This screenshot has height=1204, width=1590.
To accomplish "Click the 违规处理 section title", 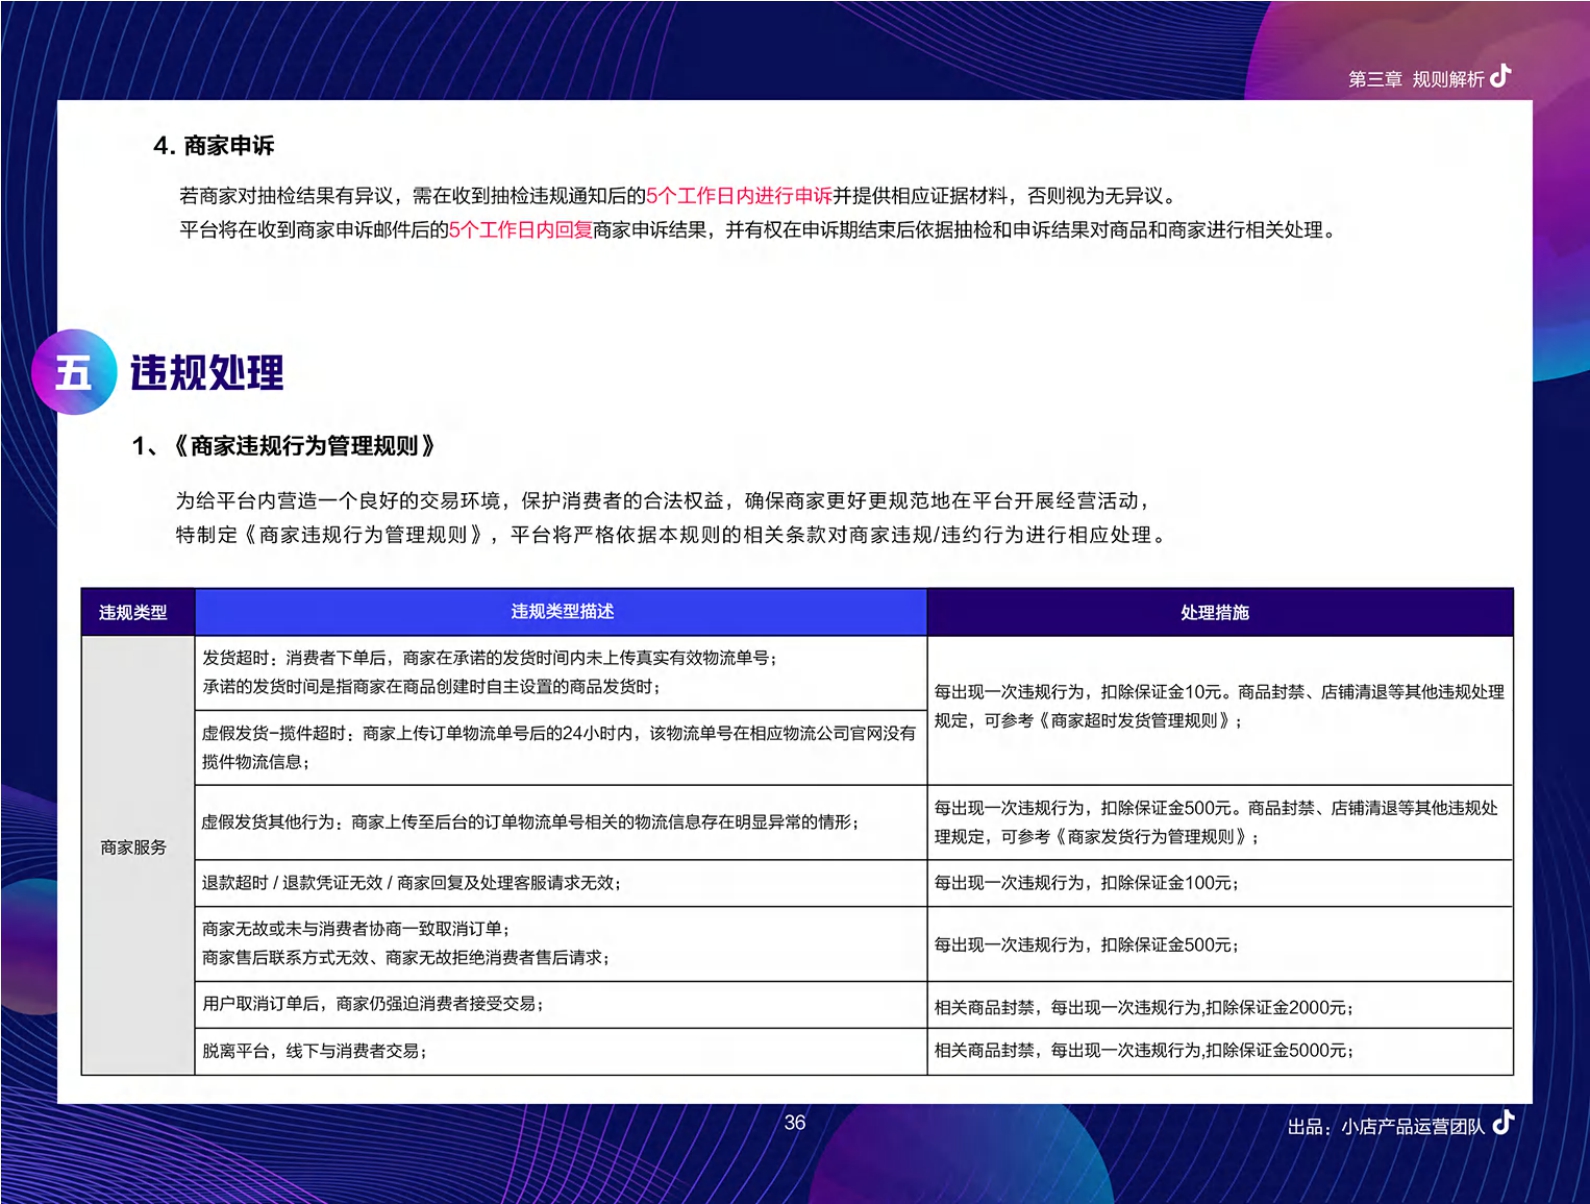I will [207, 373].
